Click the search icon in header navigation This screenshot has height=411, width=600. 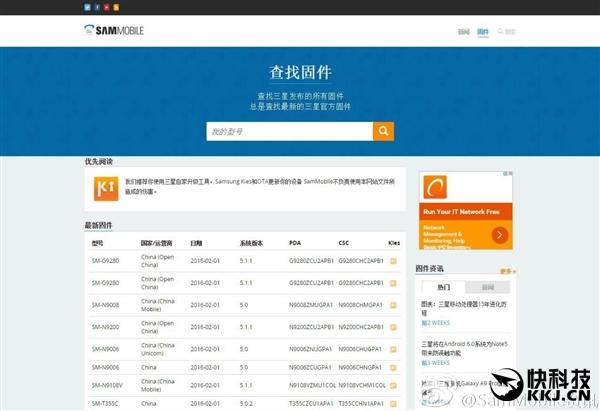pos(500,31)
